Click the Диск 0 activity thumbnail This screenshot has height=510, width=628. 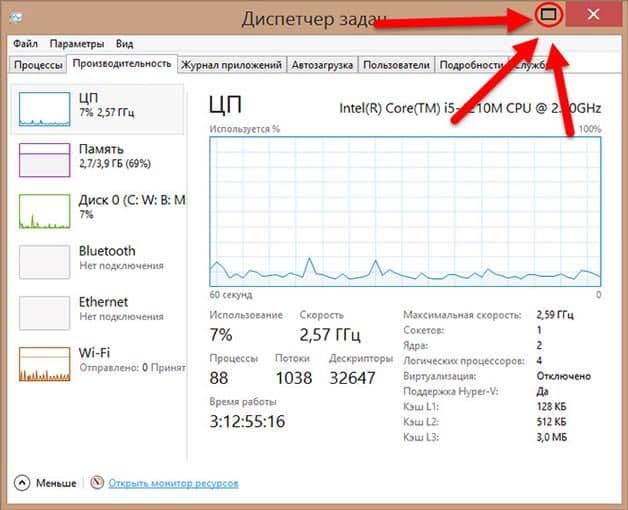(x=44, y=211)
